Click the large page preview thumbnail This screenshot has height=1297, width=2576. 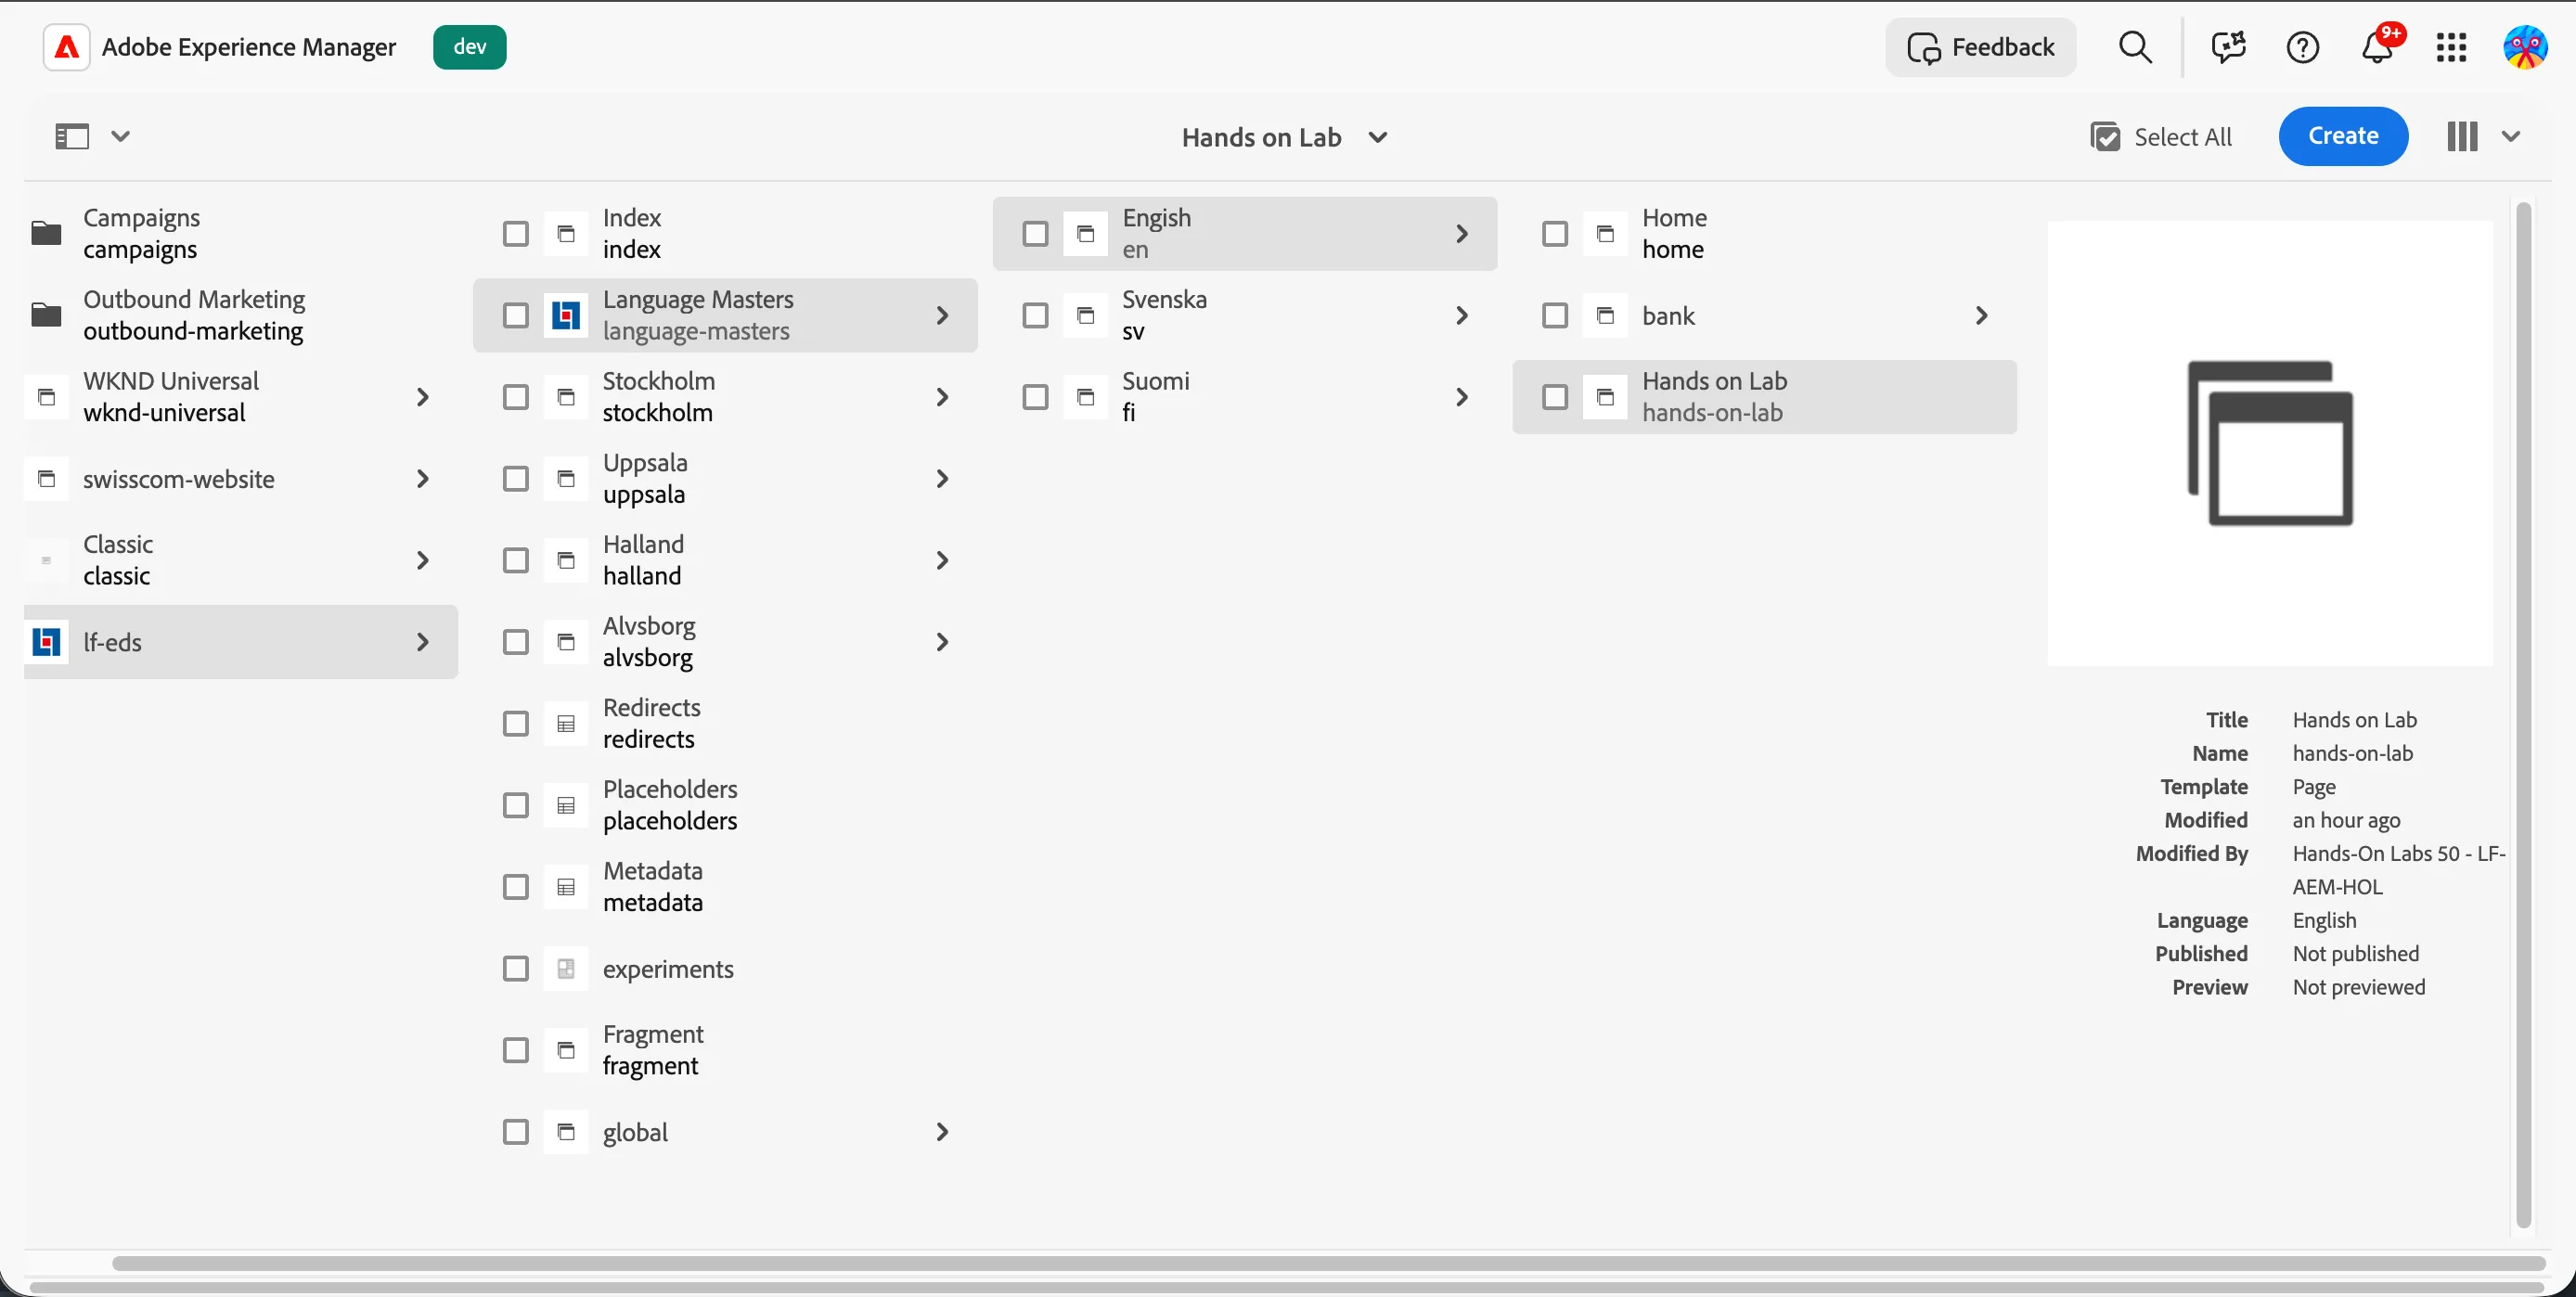click(x=2270, y=443)
